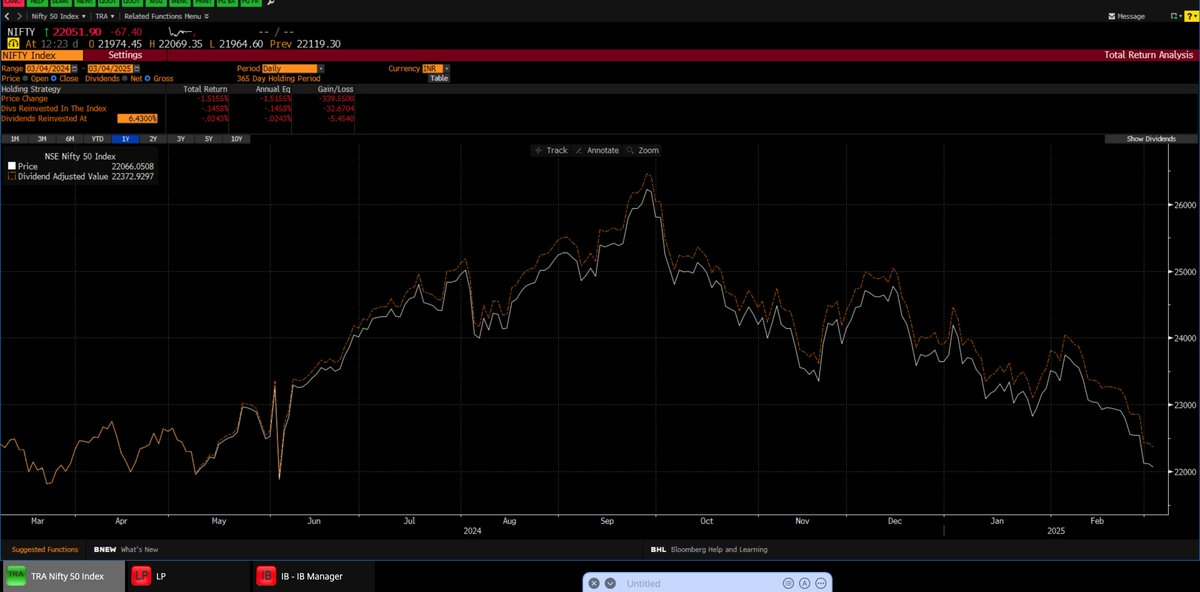Select the 1M range tab

click(14, 139)
